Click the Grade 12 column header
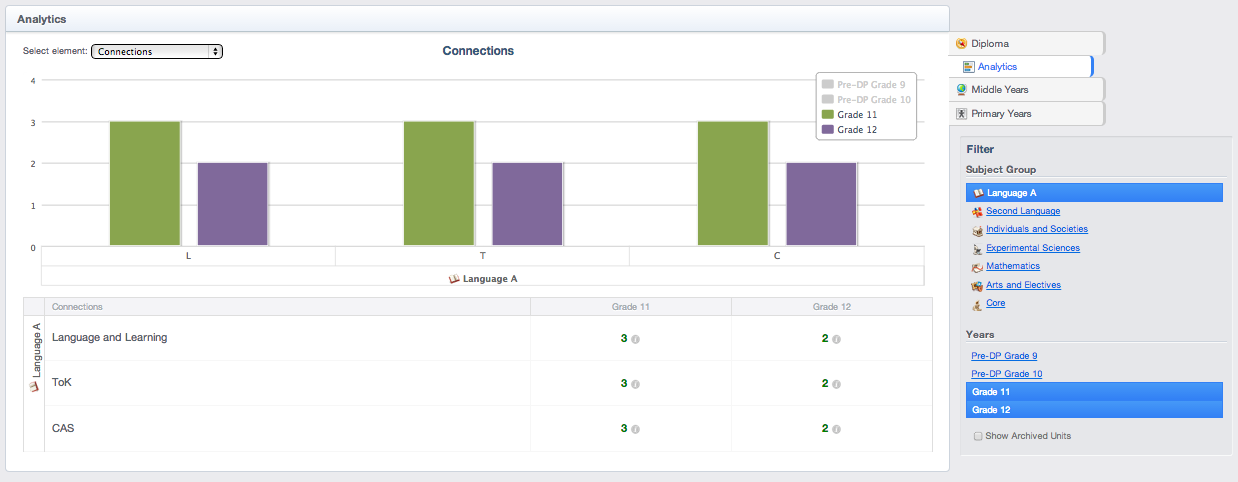 (x=832, y=307)
